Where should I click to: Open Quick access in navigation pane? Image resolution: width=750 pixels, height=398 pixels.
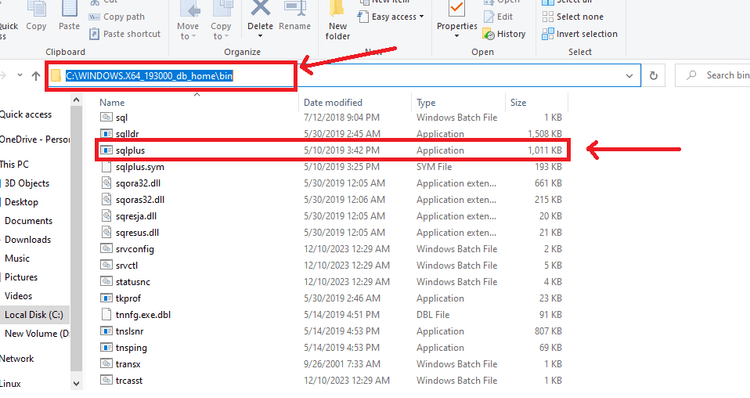[26, 114]
